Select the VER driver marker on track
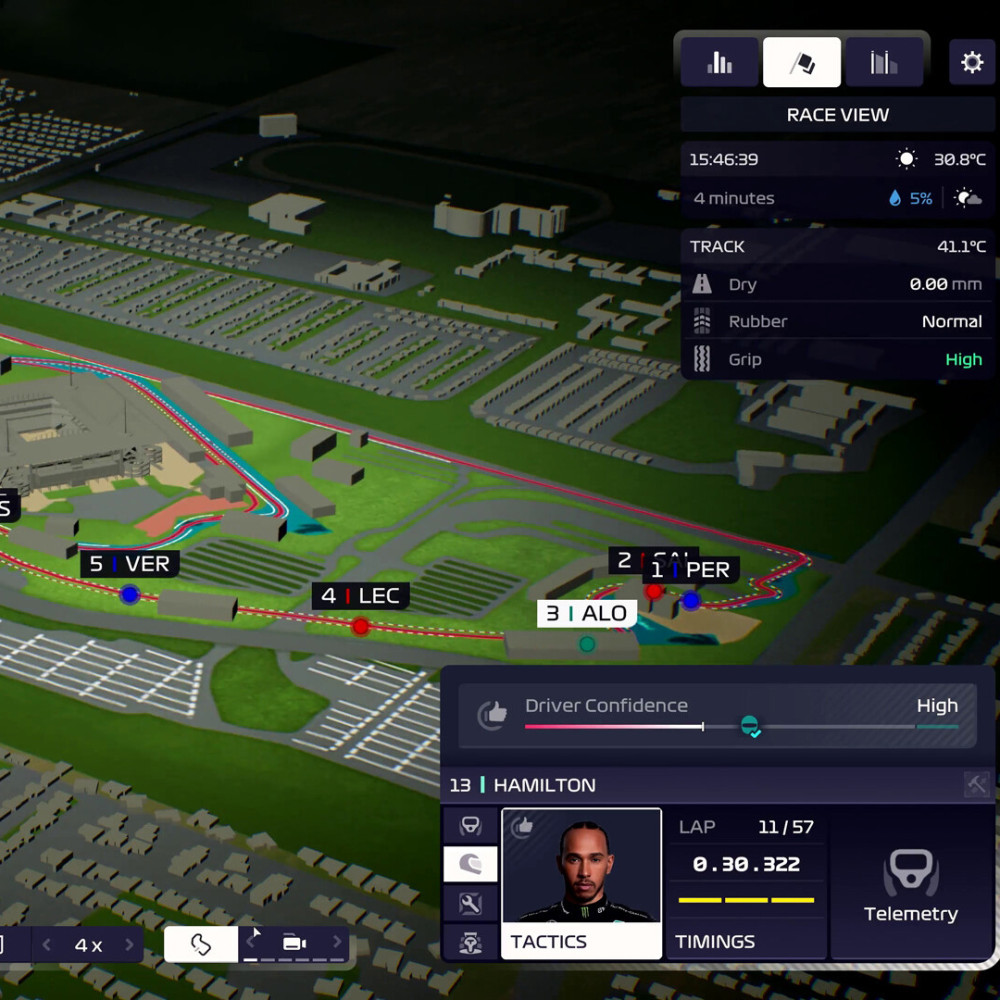The width and height of the screenshot is (1000, 1000). pos(129,594)
